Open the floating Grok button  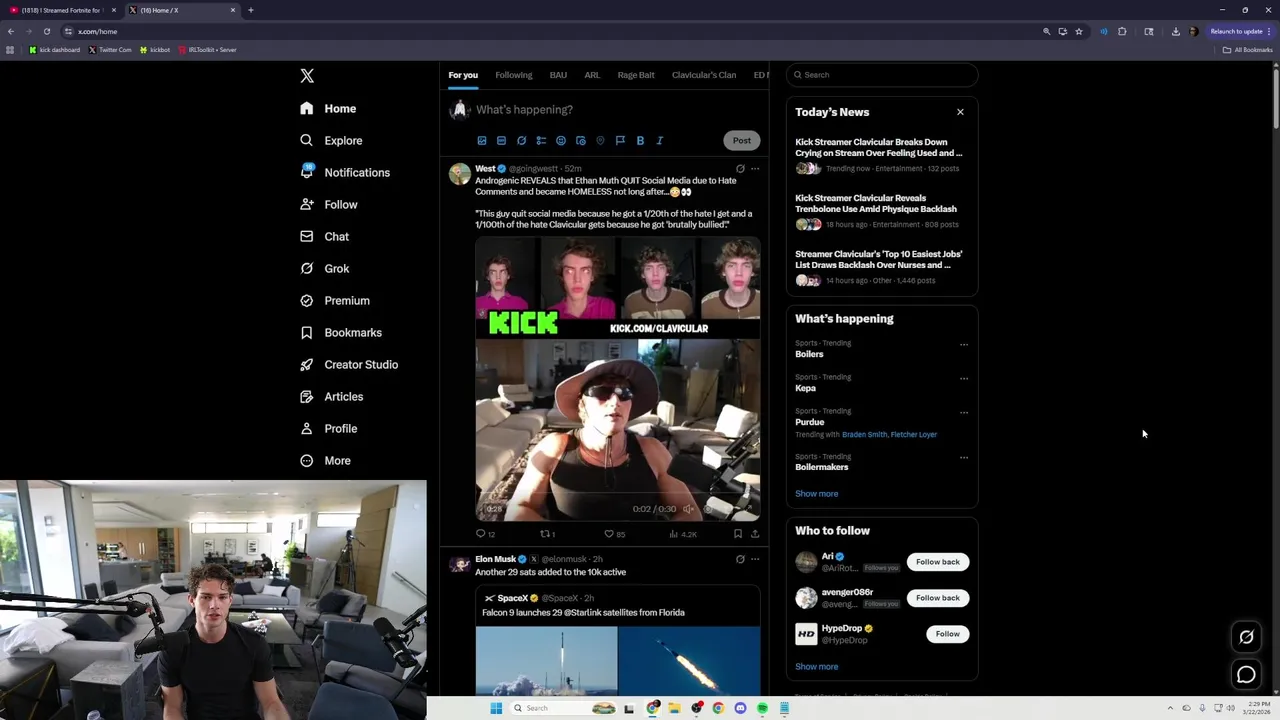point(1246,637)
